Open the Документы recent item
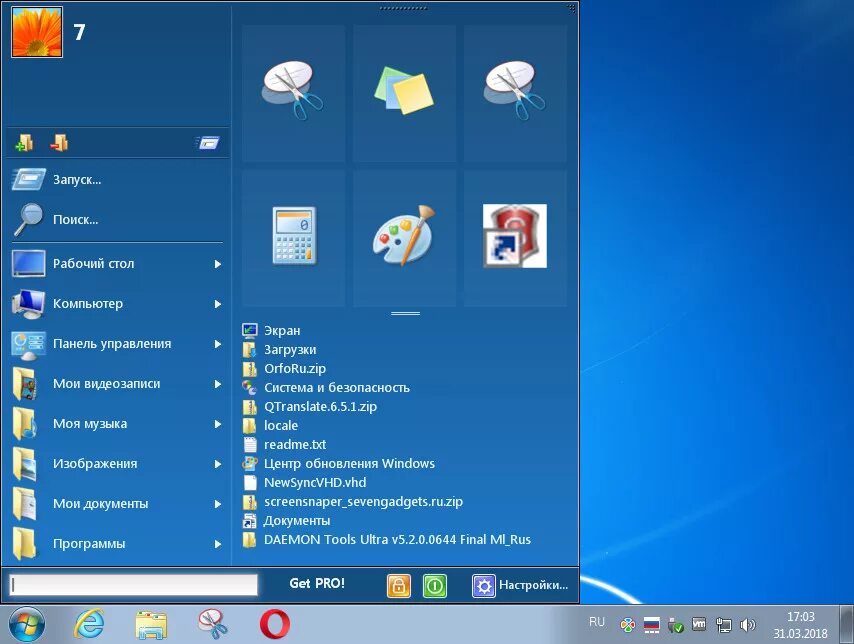This screenshot has width=854, height=644. [286, 521]
